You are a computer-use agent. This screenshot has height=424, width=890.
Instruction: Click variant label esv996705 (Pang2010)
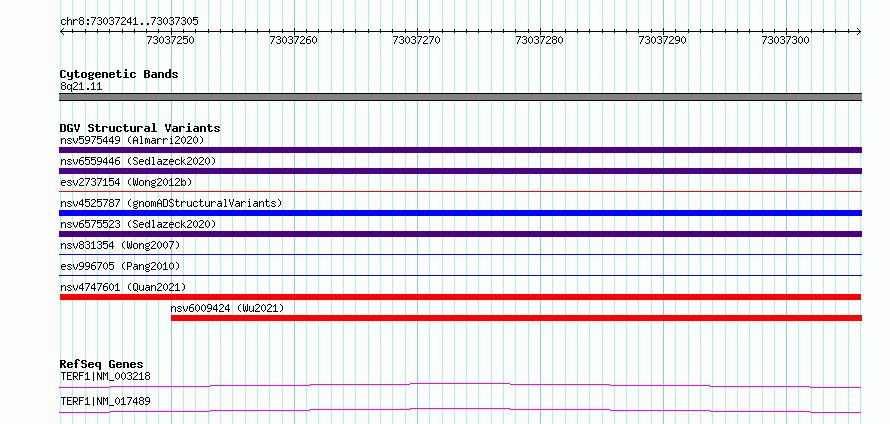pyautogui.click(x=120, y=266)
